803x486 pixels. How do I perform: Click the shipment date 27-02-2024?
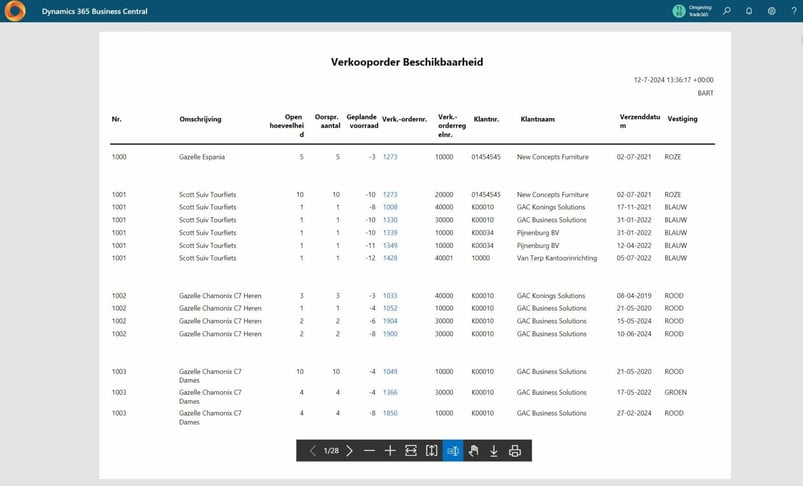[634, 413]
